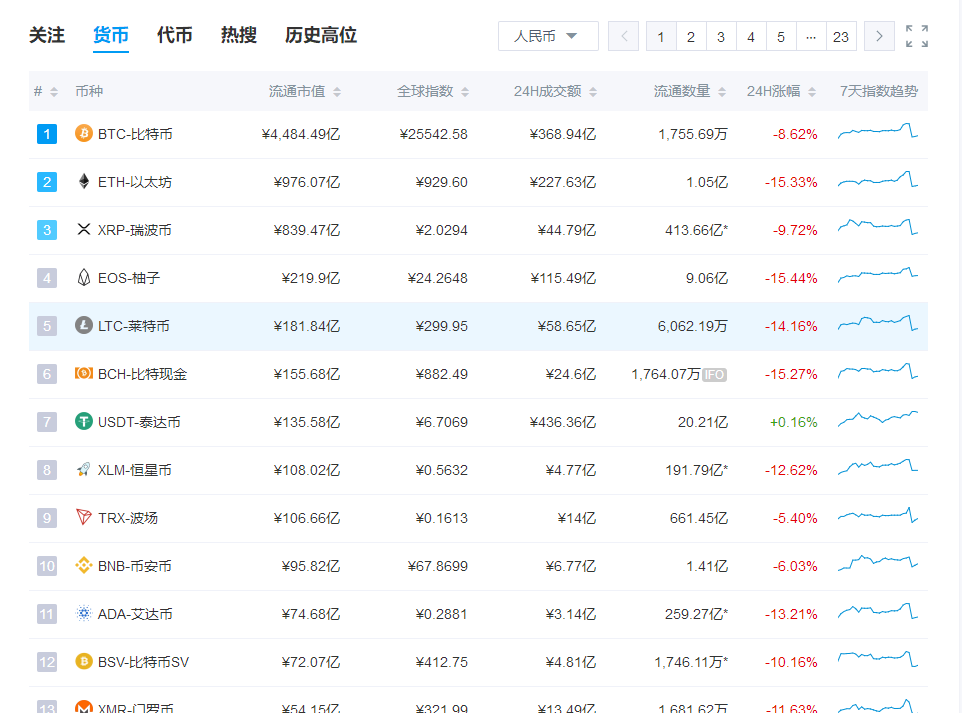Click the Bitcoin coin icon
This screenshot has height=713, width=962.
pyautogui.click(x=84, y=134)
